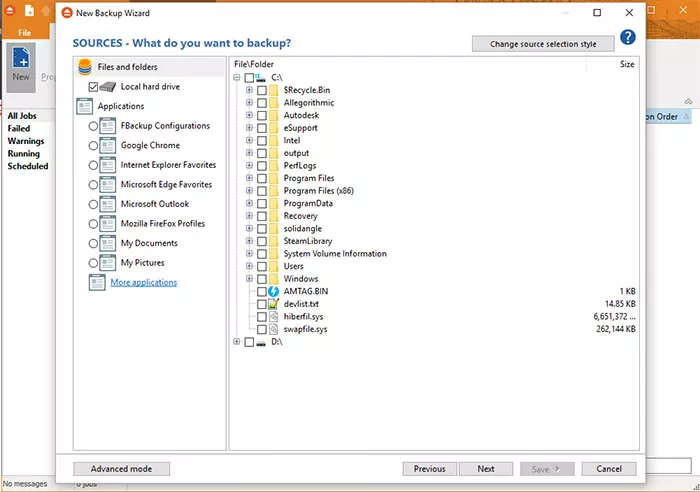Click the New Backup Wizard title icon
Image resolution: width=700 pixels, height=492 pixels.
click(67, 13)
